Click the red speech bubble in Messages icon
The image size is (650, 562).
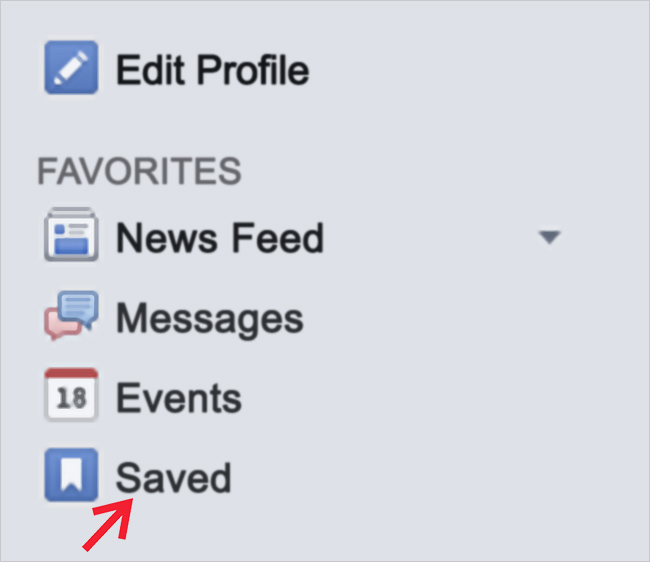tap(58, 325)
